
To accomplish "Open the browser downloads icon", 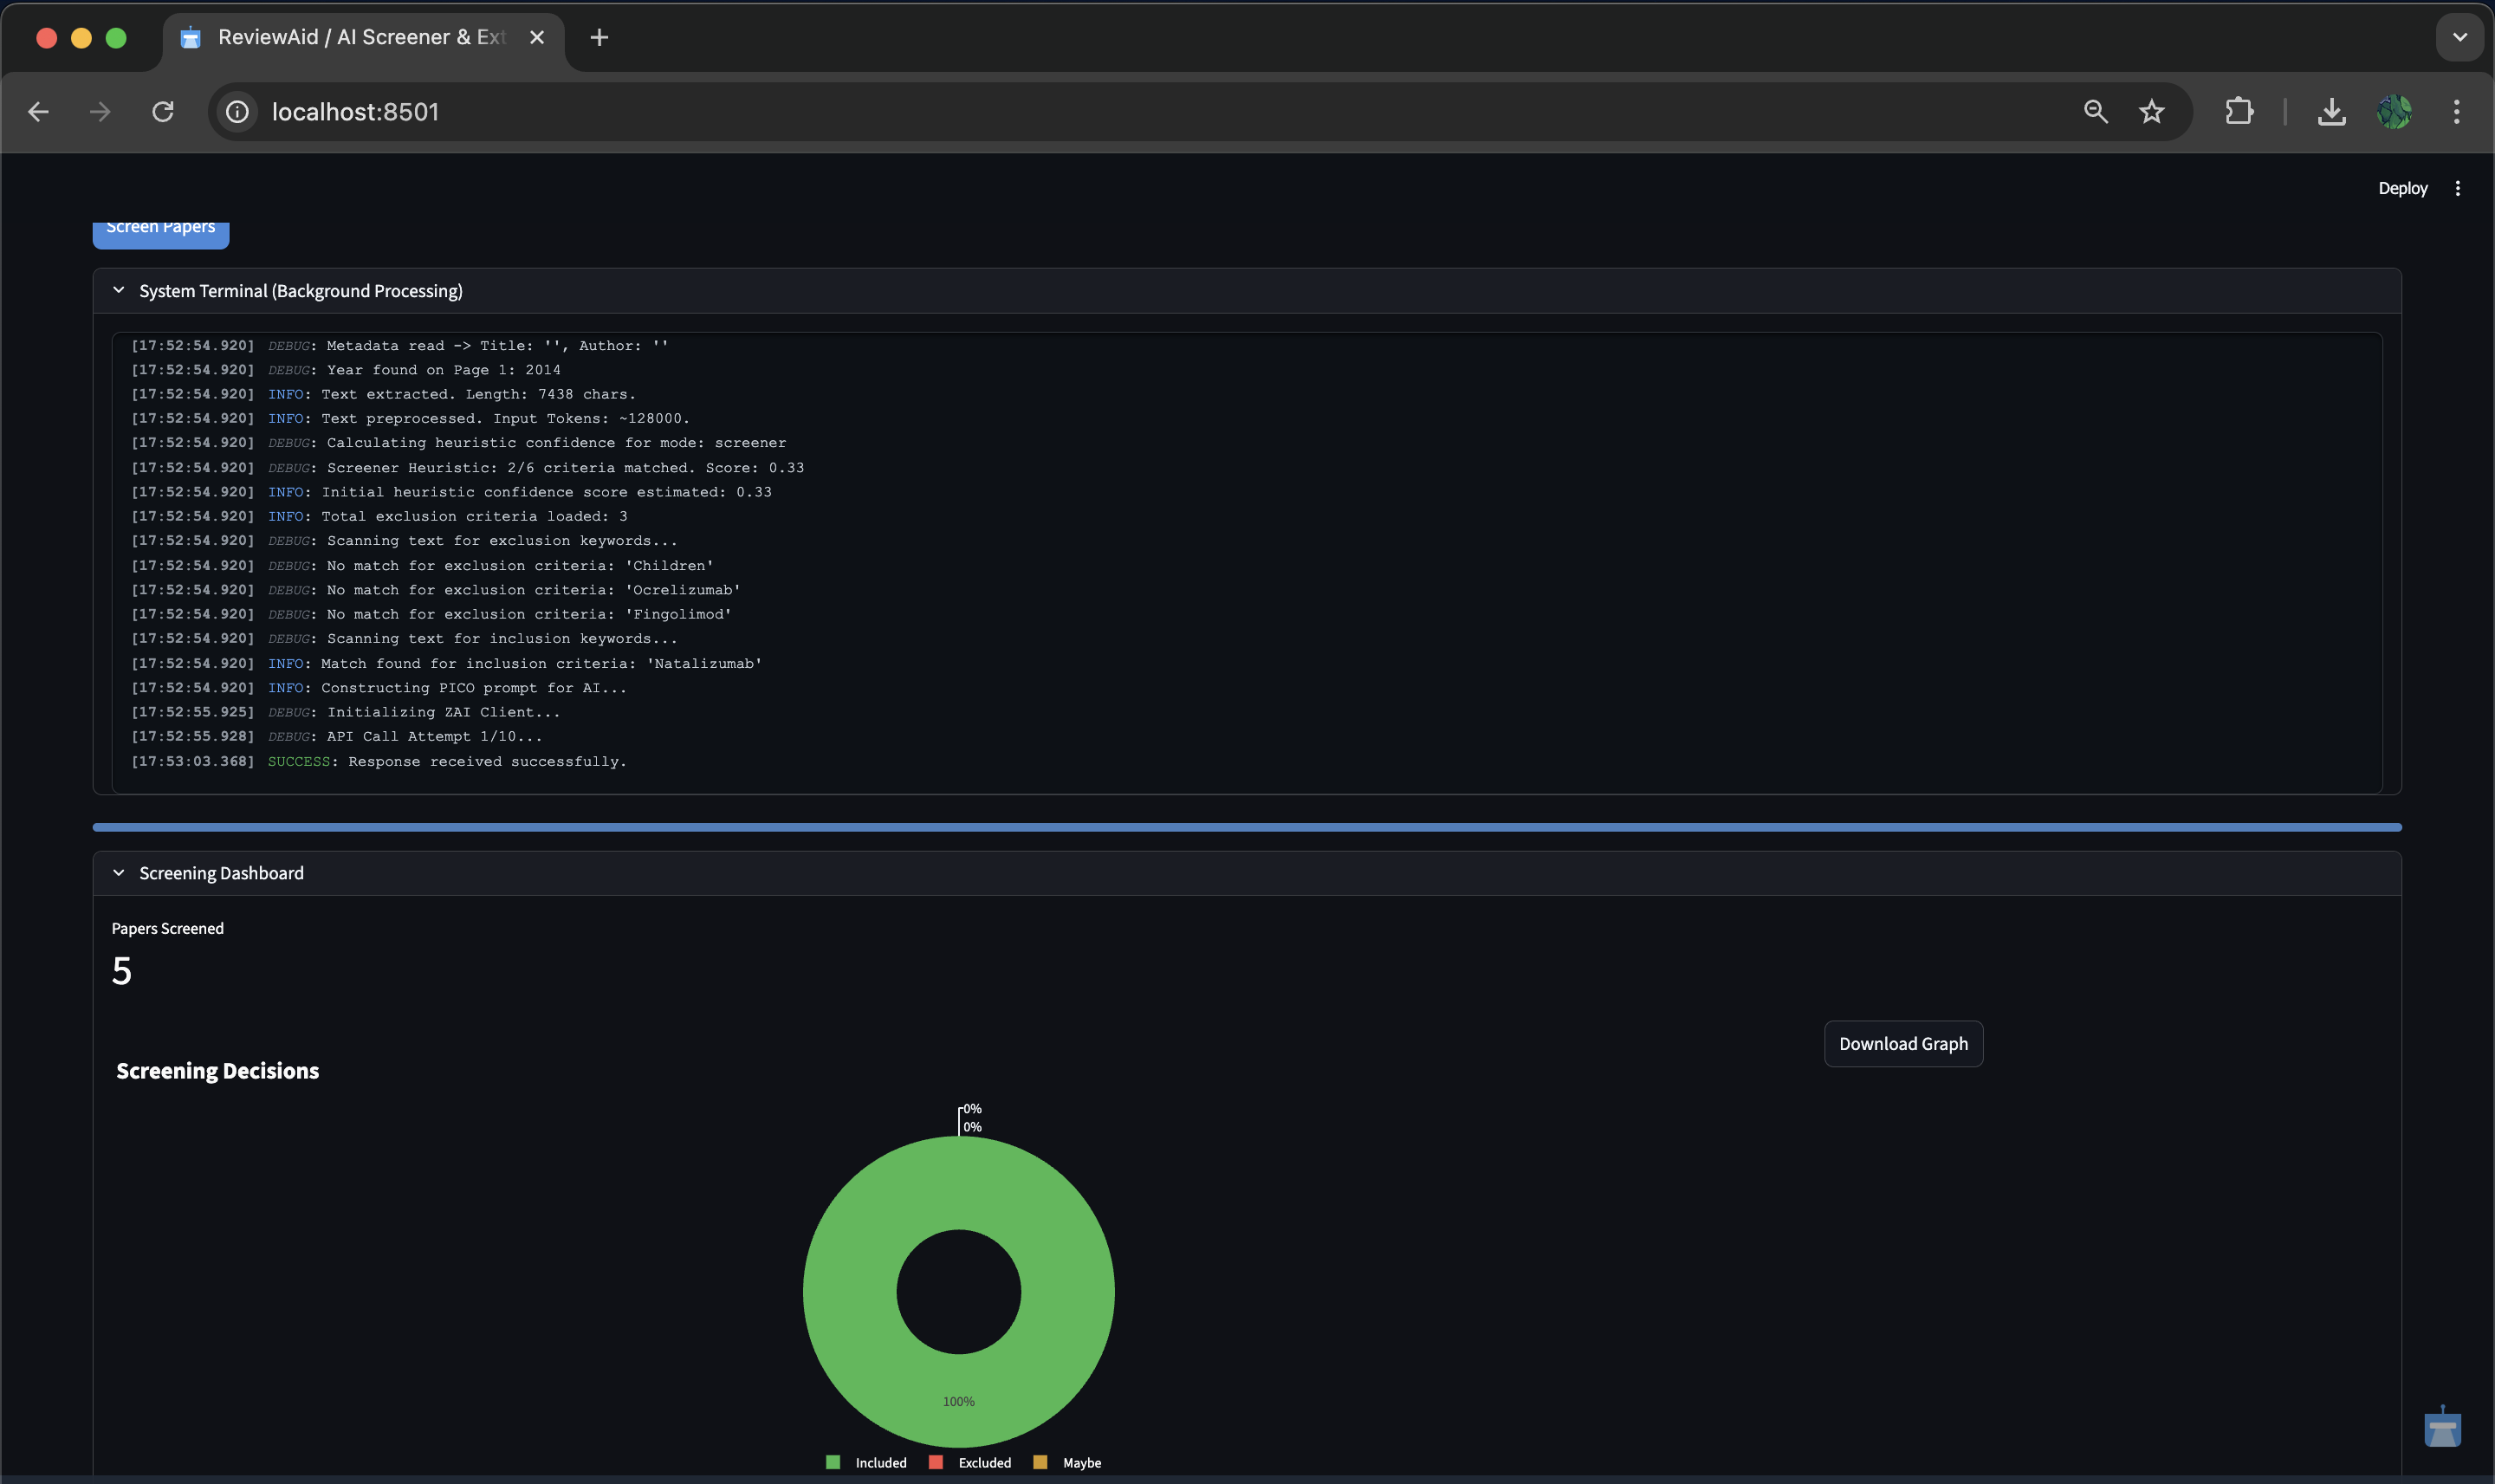I will pos(2331,112).
